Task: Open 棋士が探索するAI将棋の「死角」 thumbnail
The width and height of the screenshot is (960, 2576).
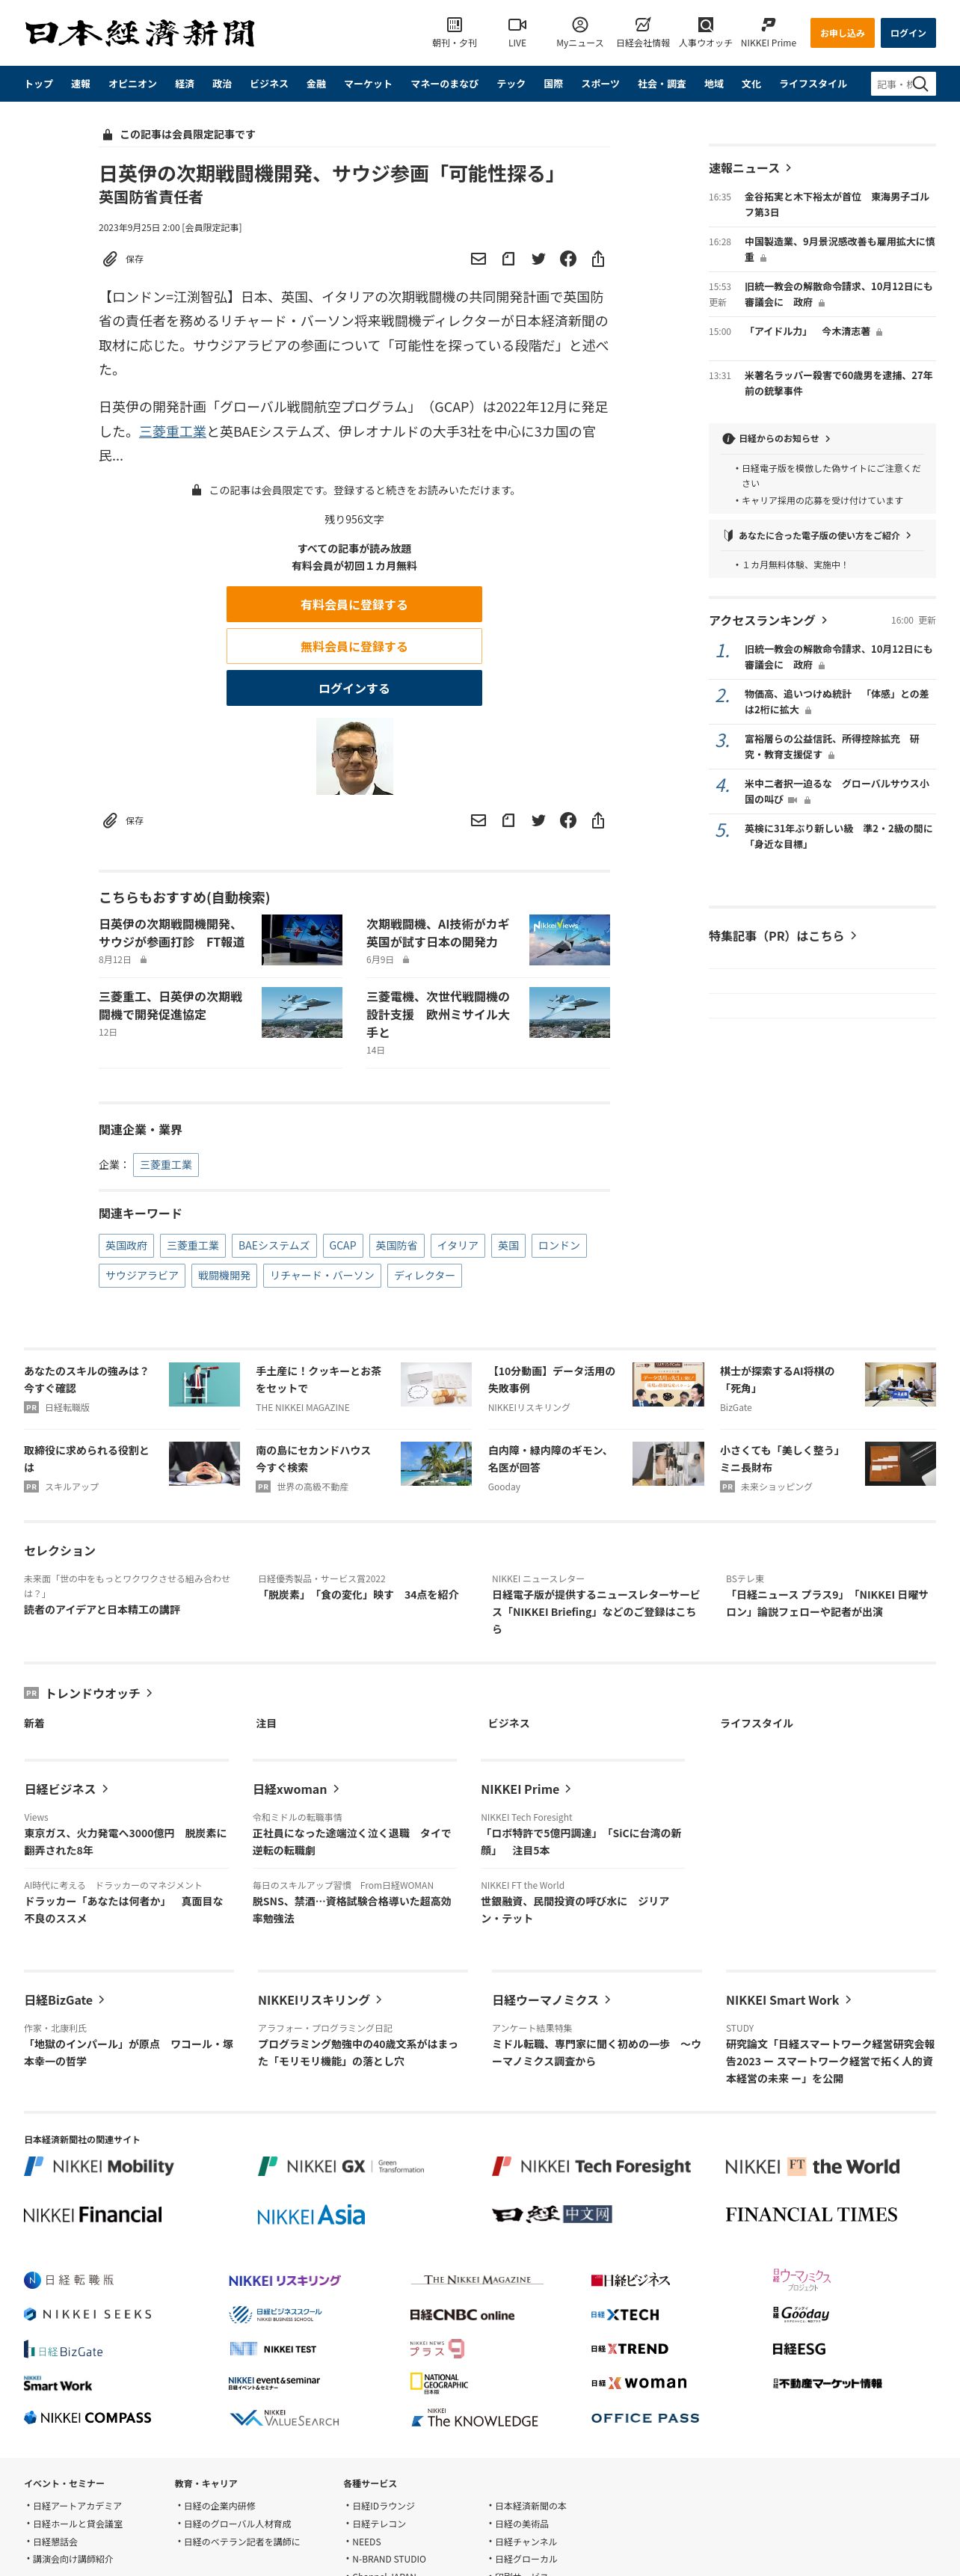Action: [900, 1384]
